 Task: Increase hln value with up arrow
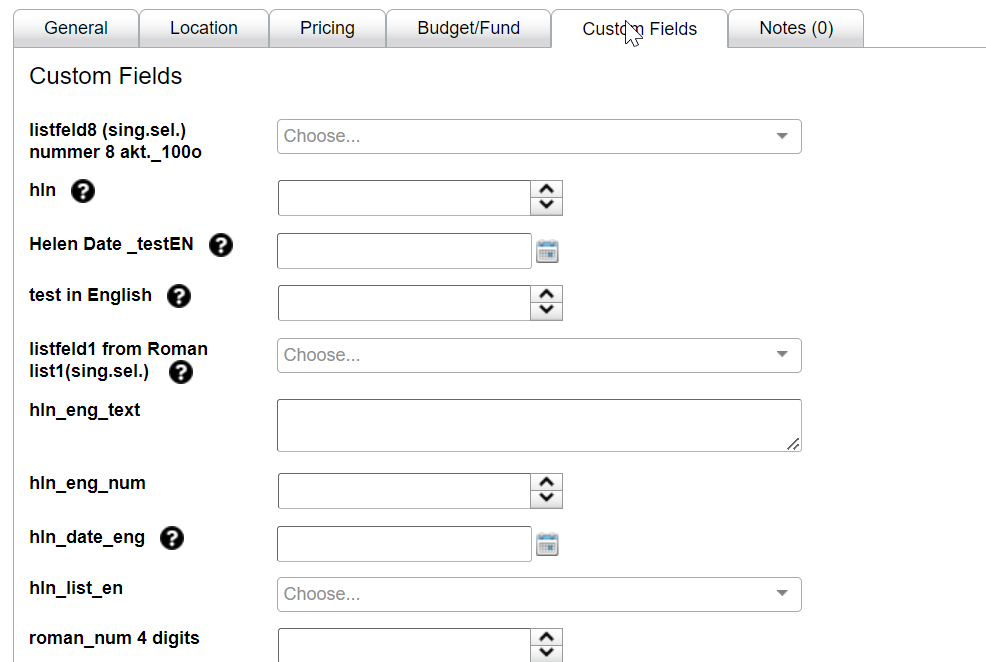(x=546, y=189)
